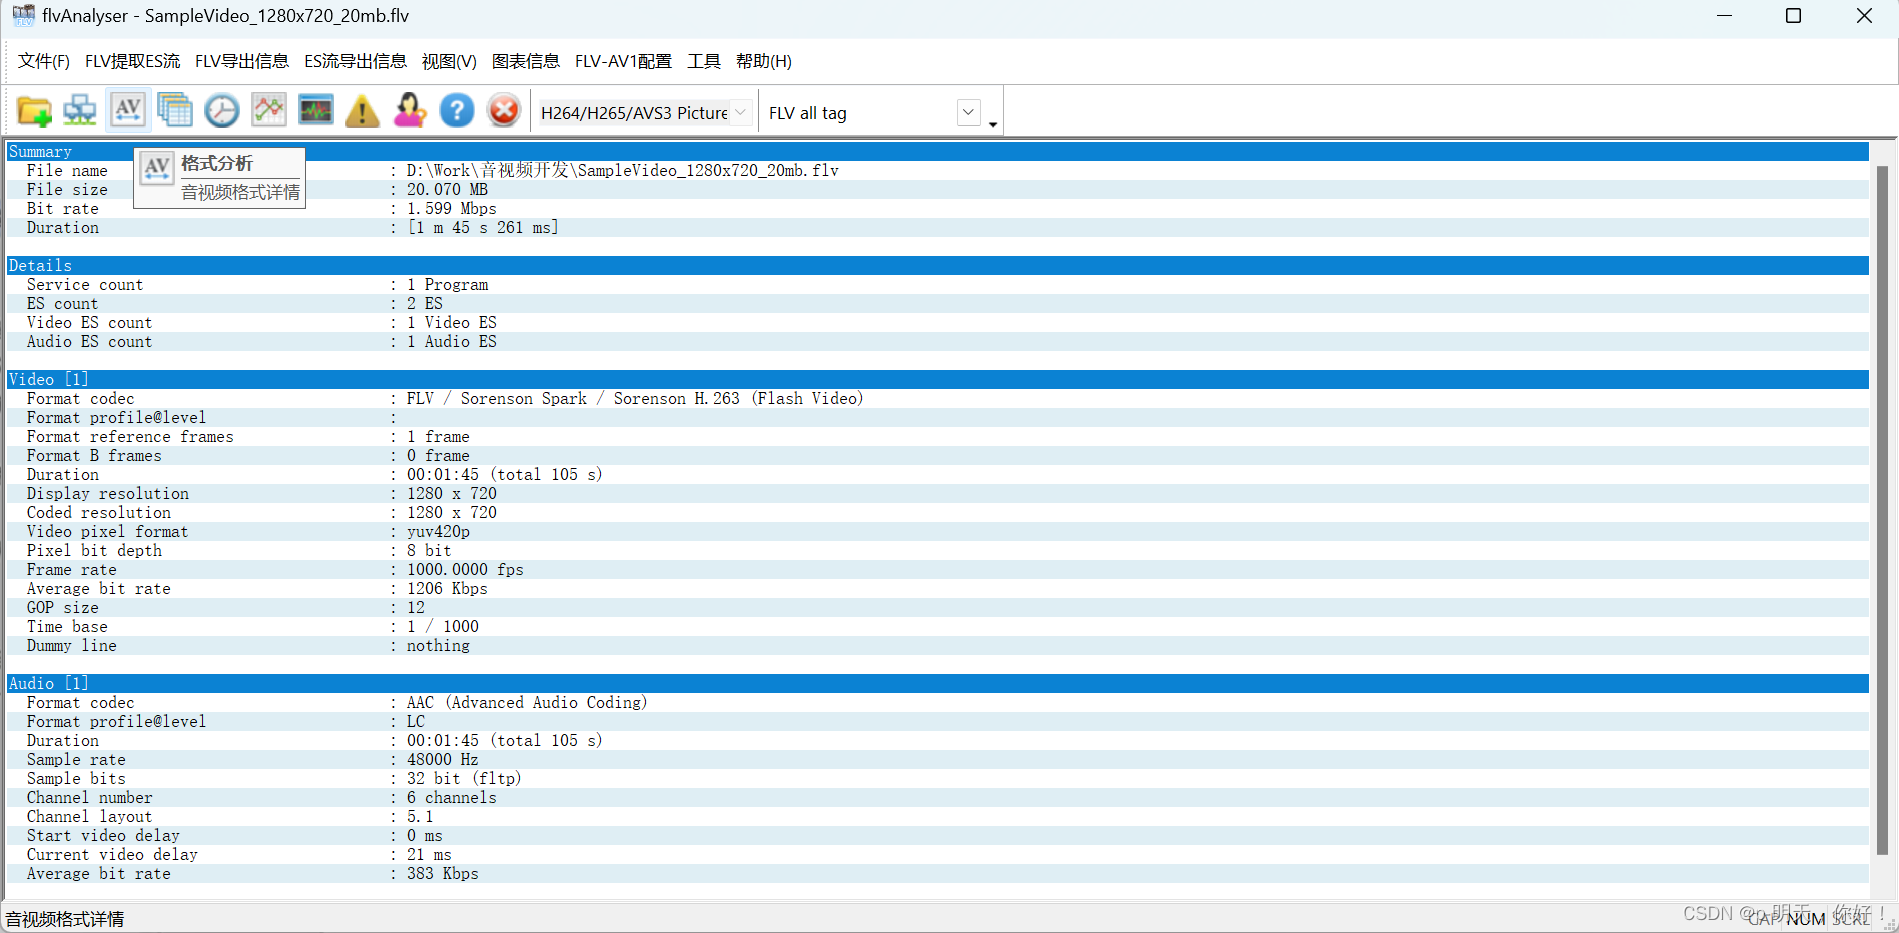This screenshot has height=933, width=1899.
Task: Click the Sorenson Spark video codec value
Action: 634,398
